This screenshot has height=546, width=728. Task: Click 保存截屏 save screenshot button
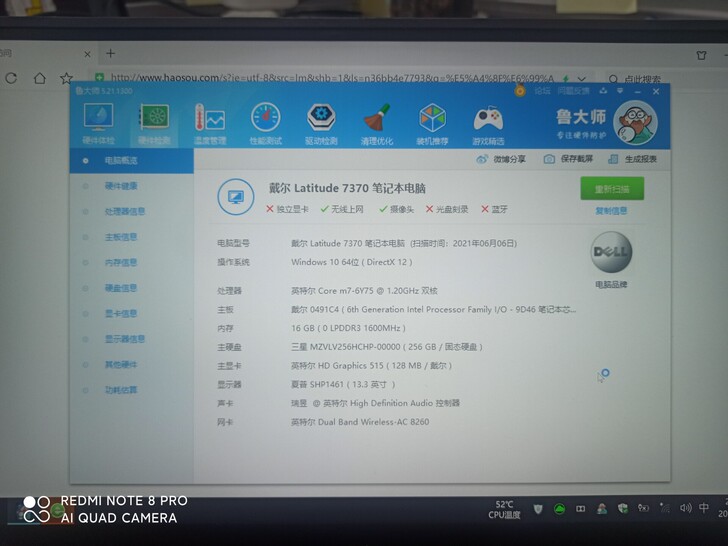click(568, 159)
